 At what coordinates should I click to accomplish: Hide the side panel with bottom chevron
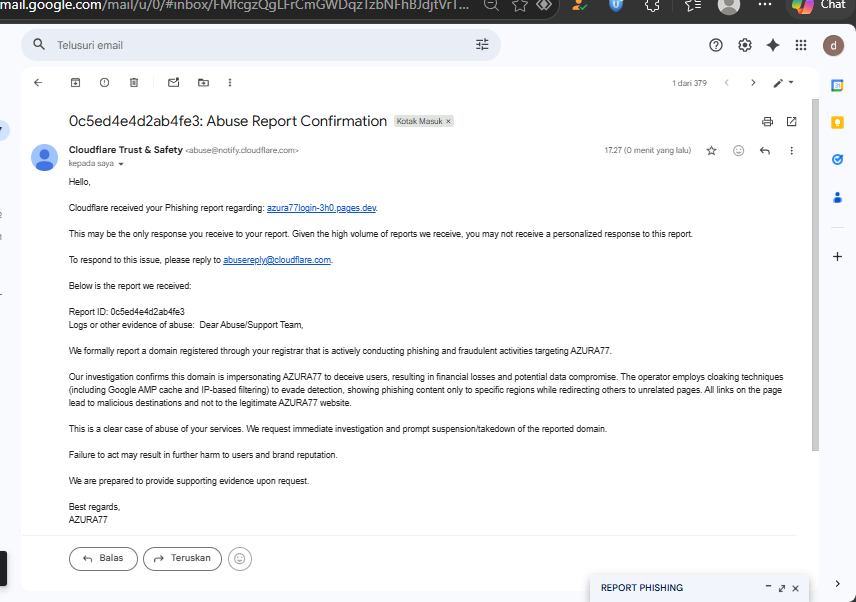click(x=837, y=583)
